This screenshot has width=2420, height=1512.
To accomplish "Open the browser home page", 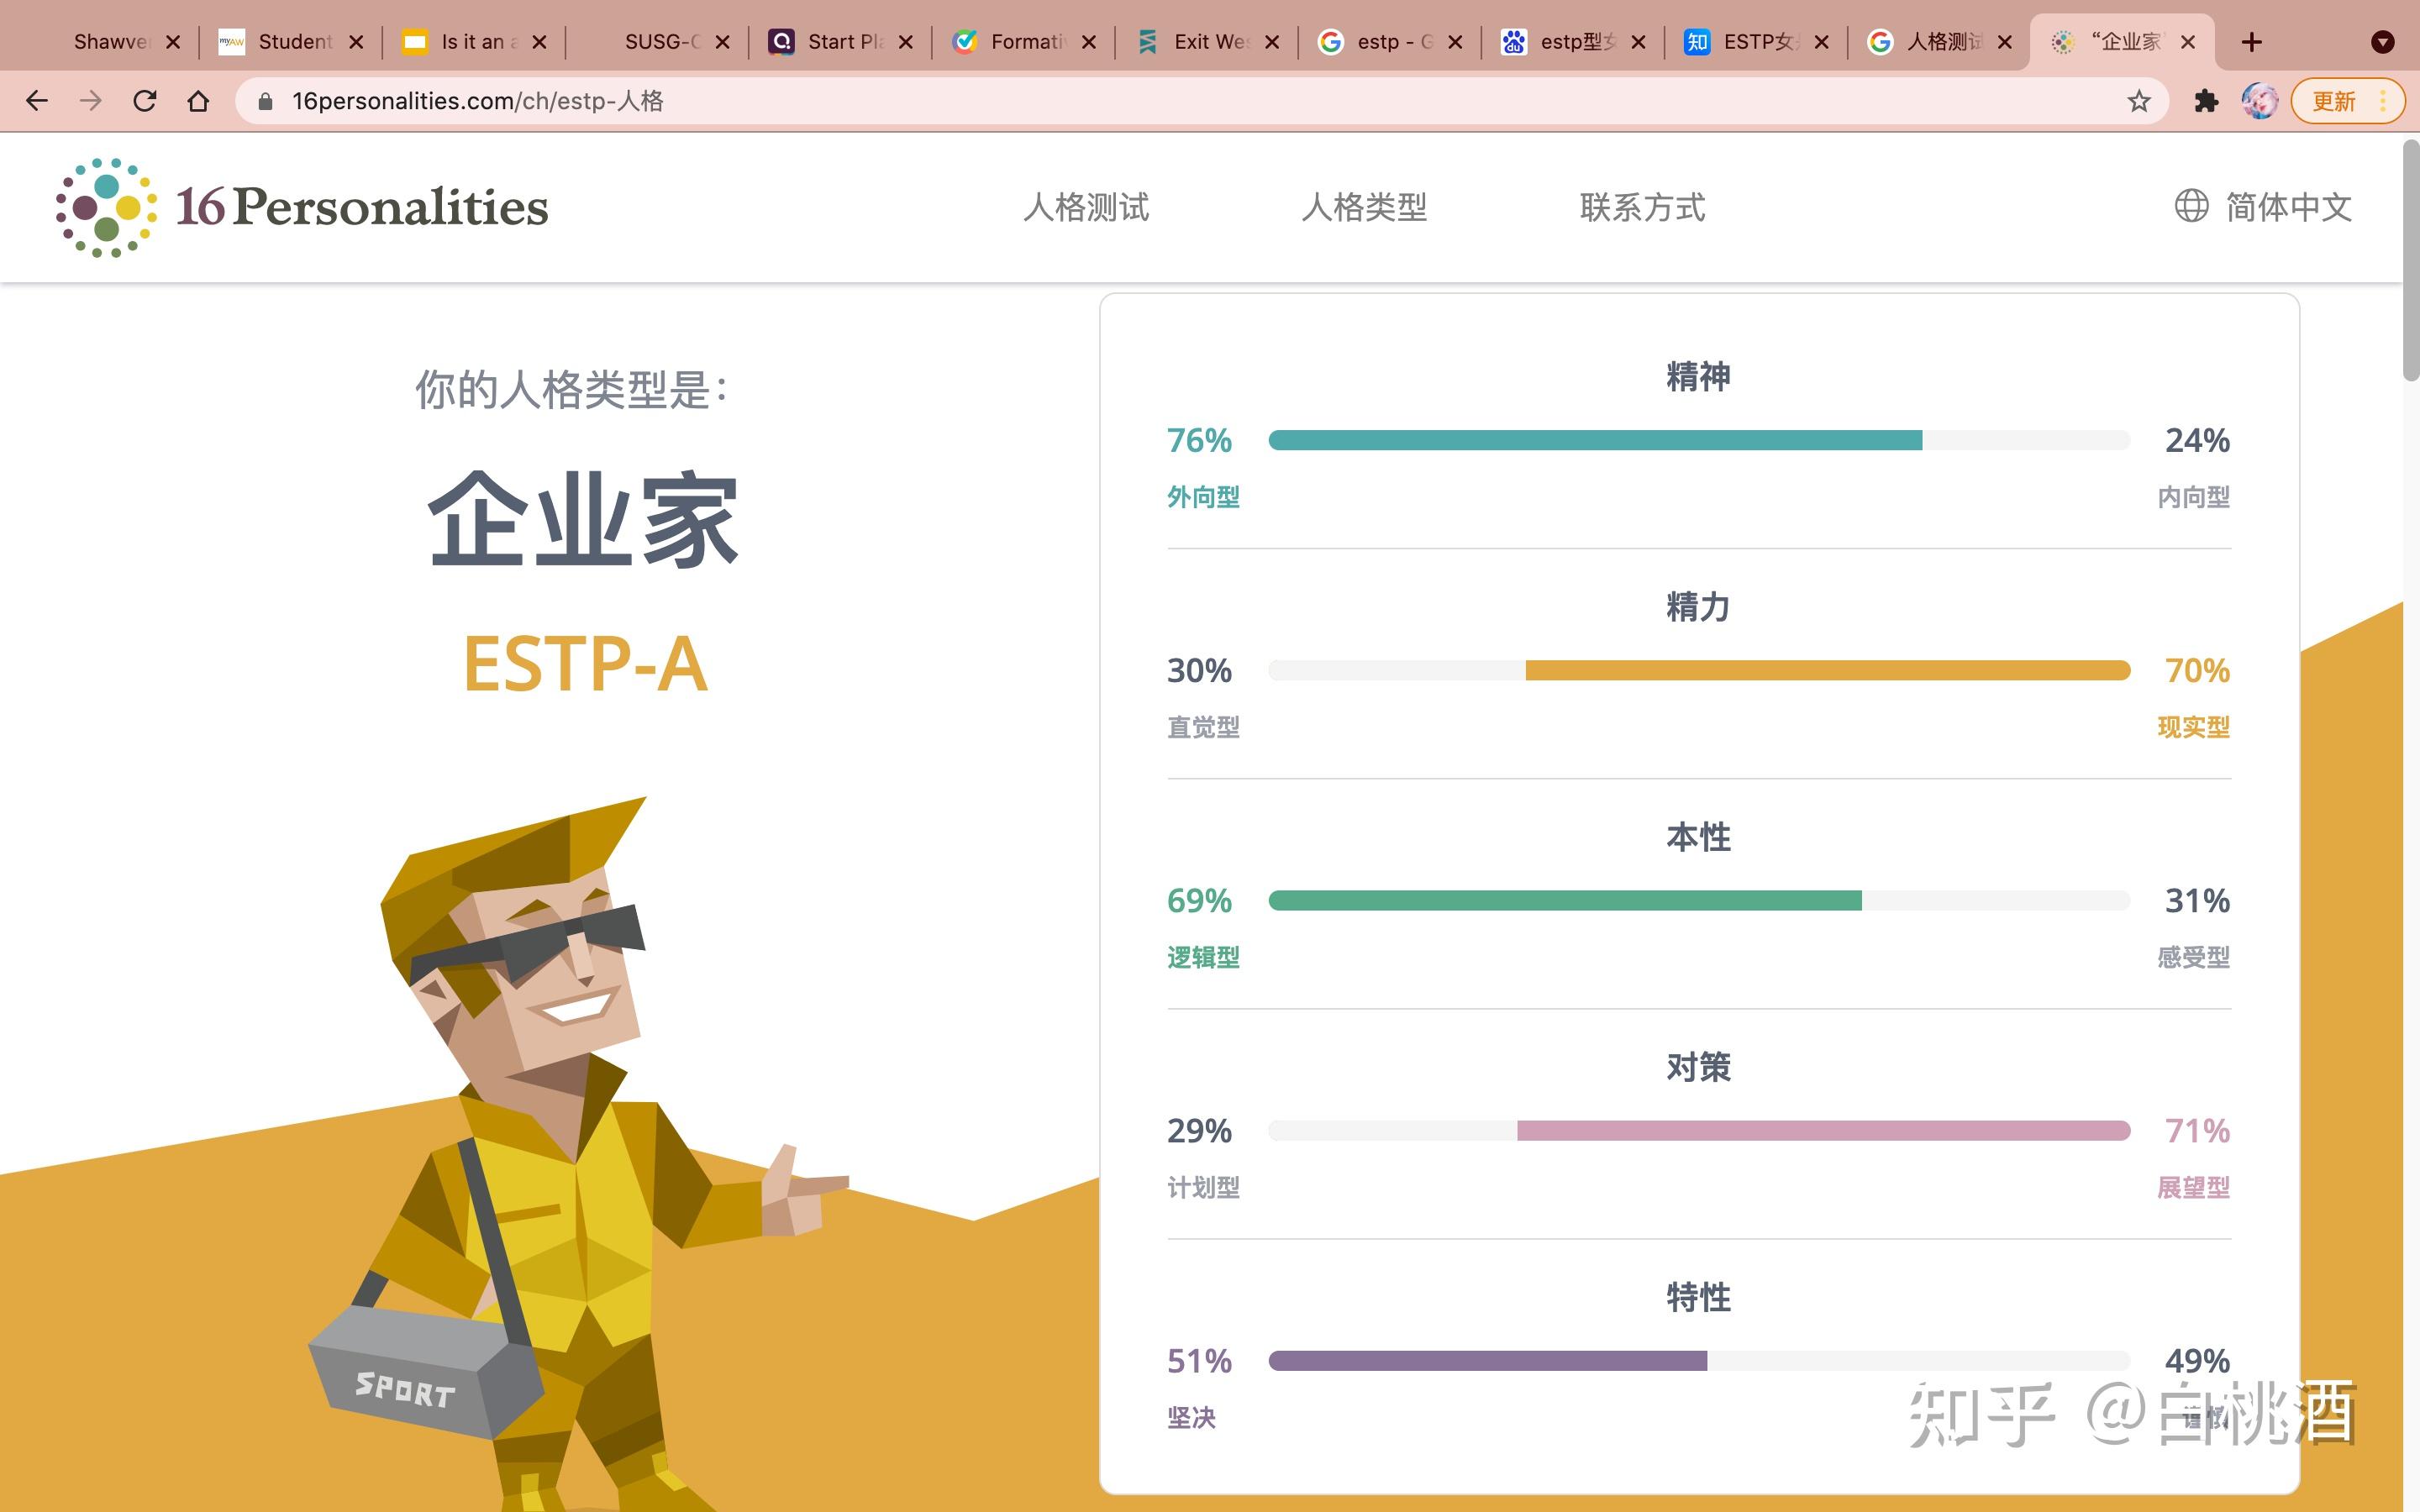I will (198, 101).
